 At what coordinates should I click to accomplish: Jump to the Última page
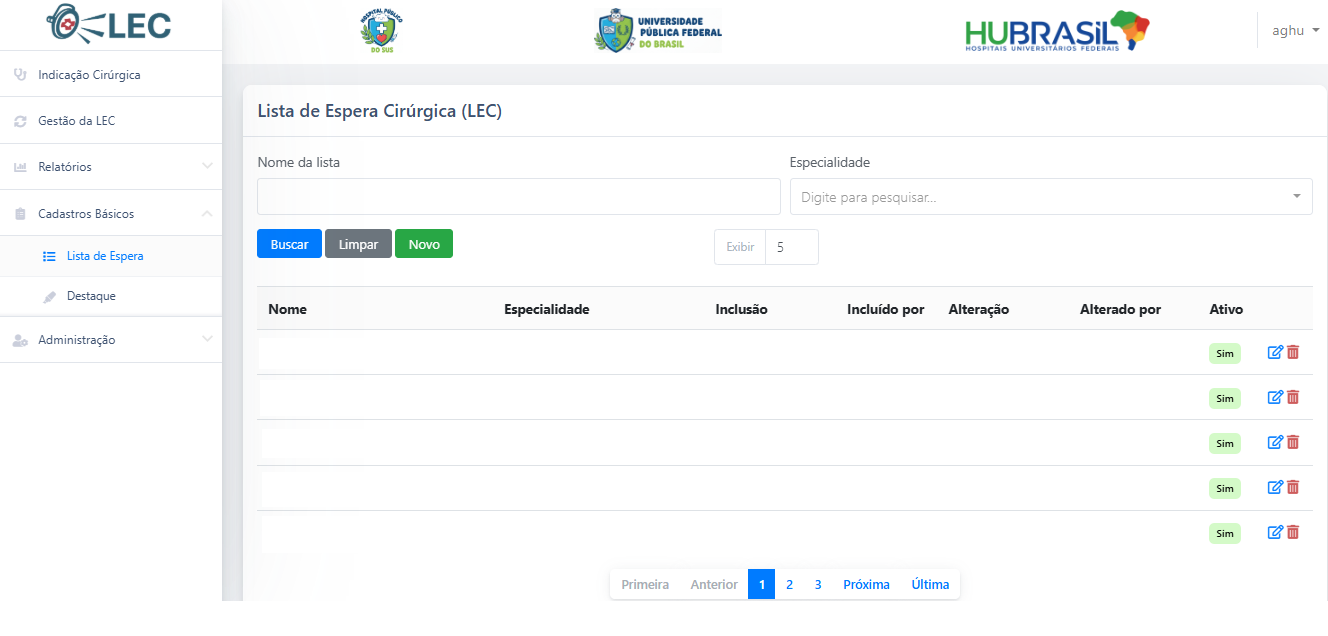[930, 584]
